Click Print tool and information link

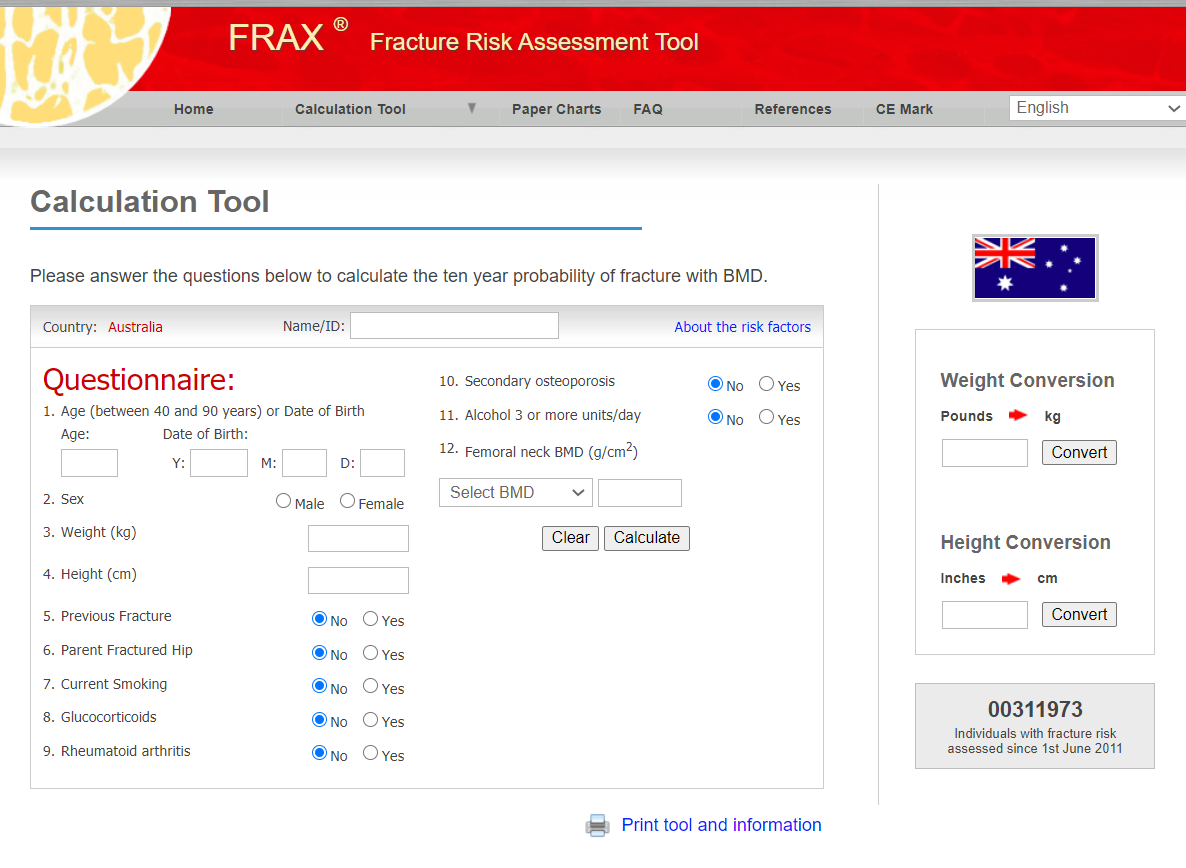pos(722,825)
